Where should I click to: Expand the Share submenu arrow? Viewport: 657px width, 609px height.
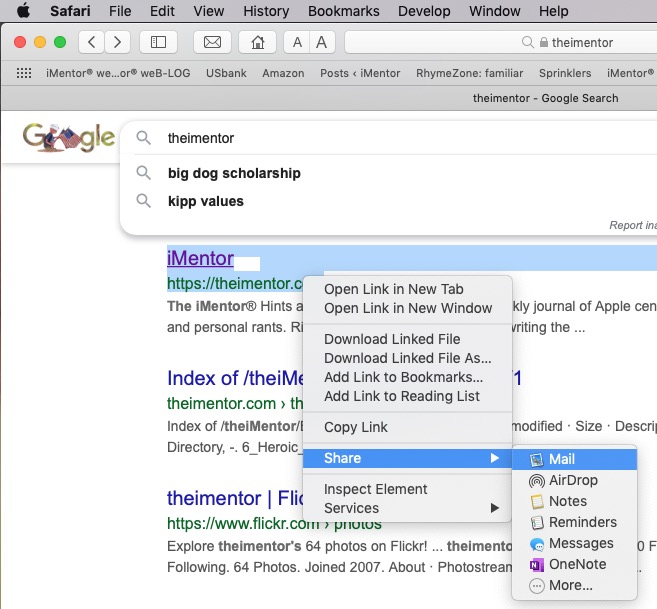point(495,458)
